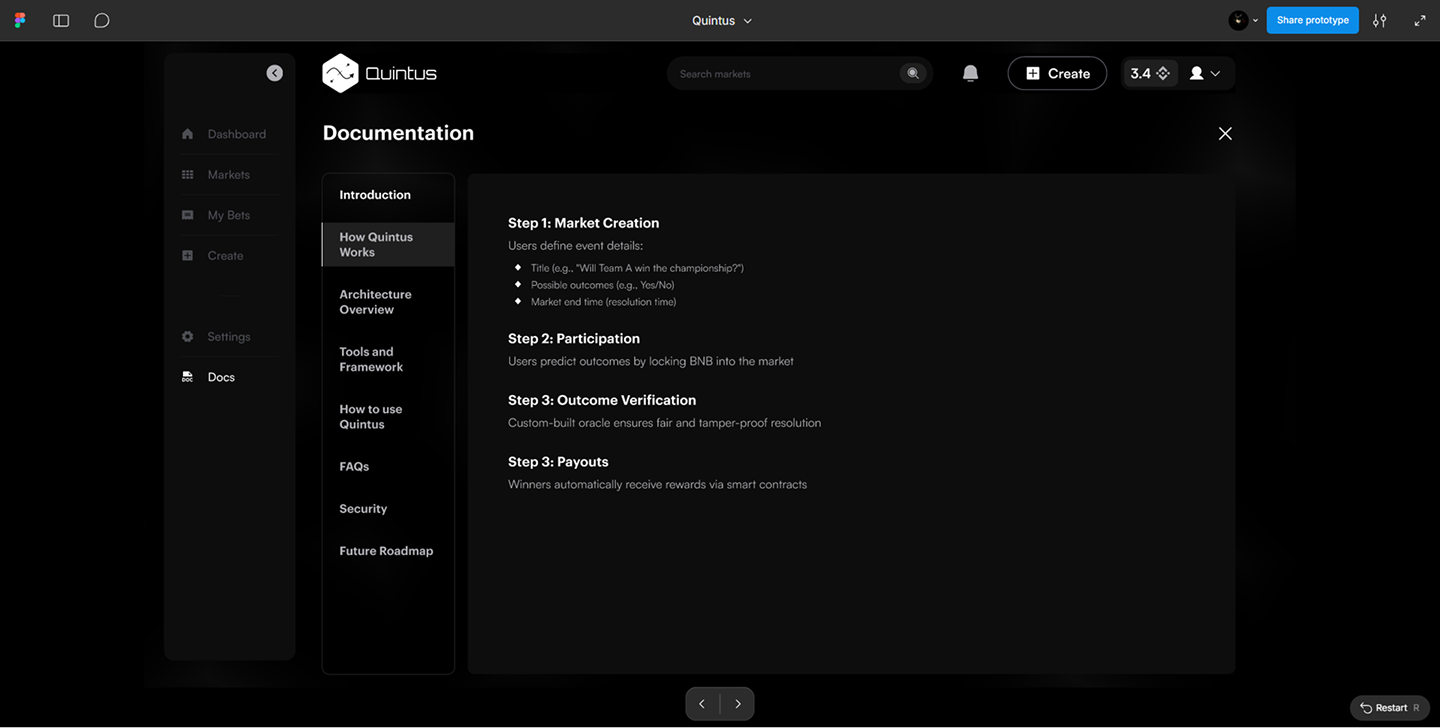Viewport: 1440px width, 728px height.
Task: Click the Documentation heading
Action: tap(398, 133)
